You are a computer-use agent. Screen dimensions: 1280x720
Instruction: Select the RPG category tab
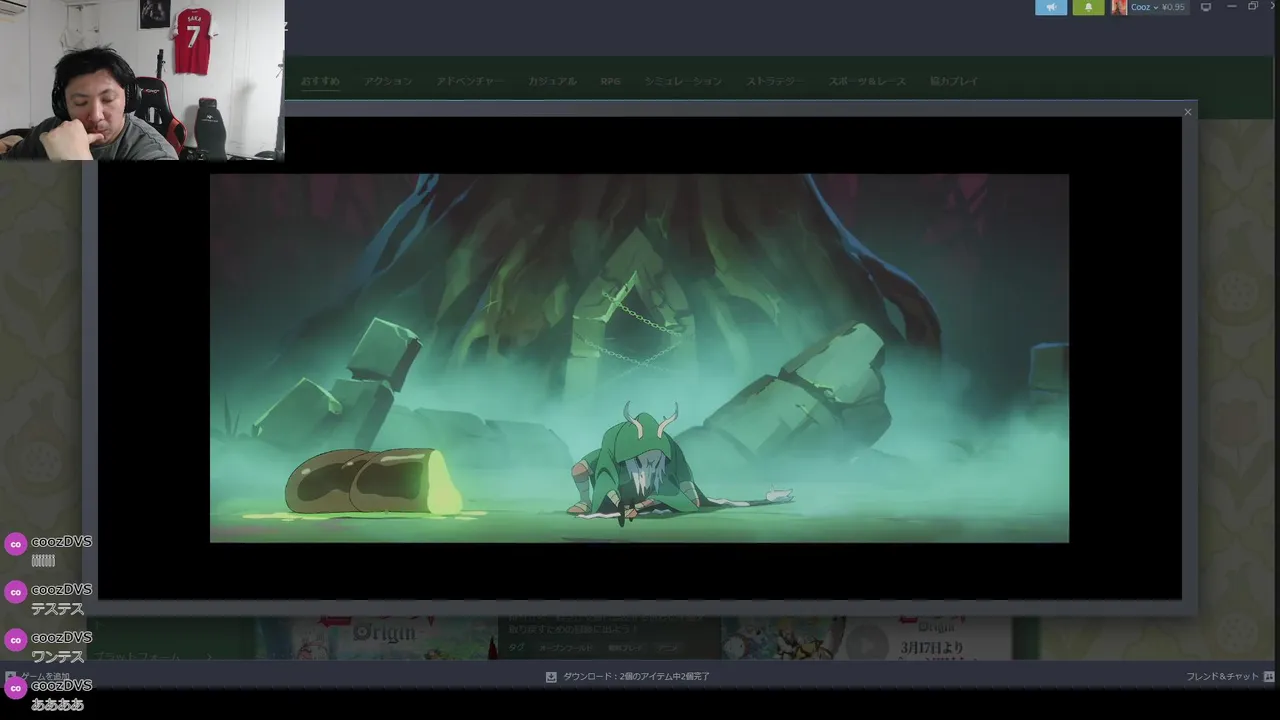[x=610, y=81]
